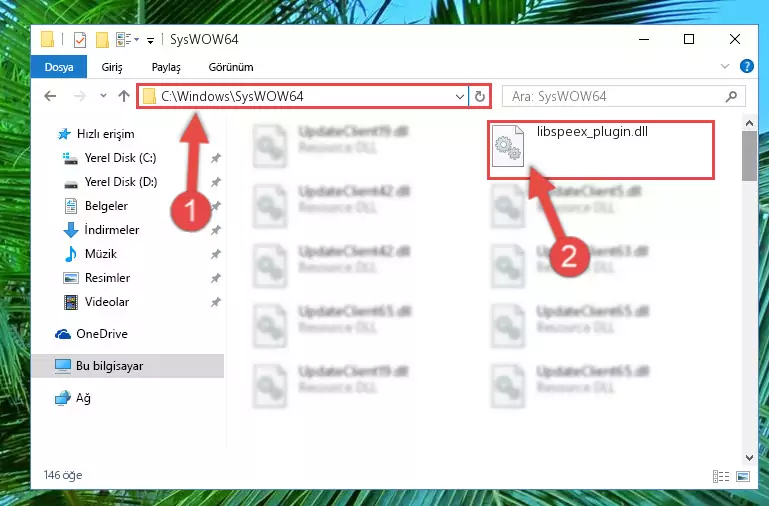769x506 pixels.
Task: Click the search magnifier icon
Action: tap(731, 97)
